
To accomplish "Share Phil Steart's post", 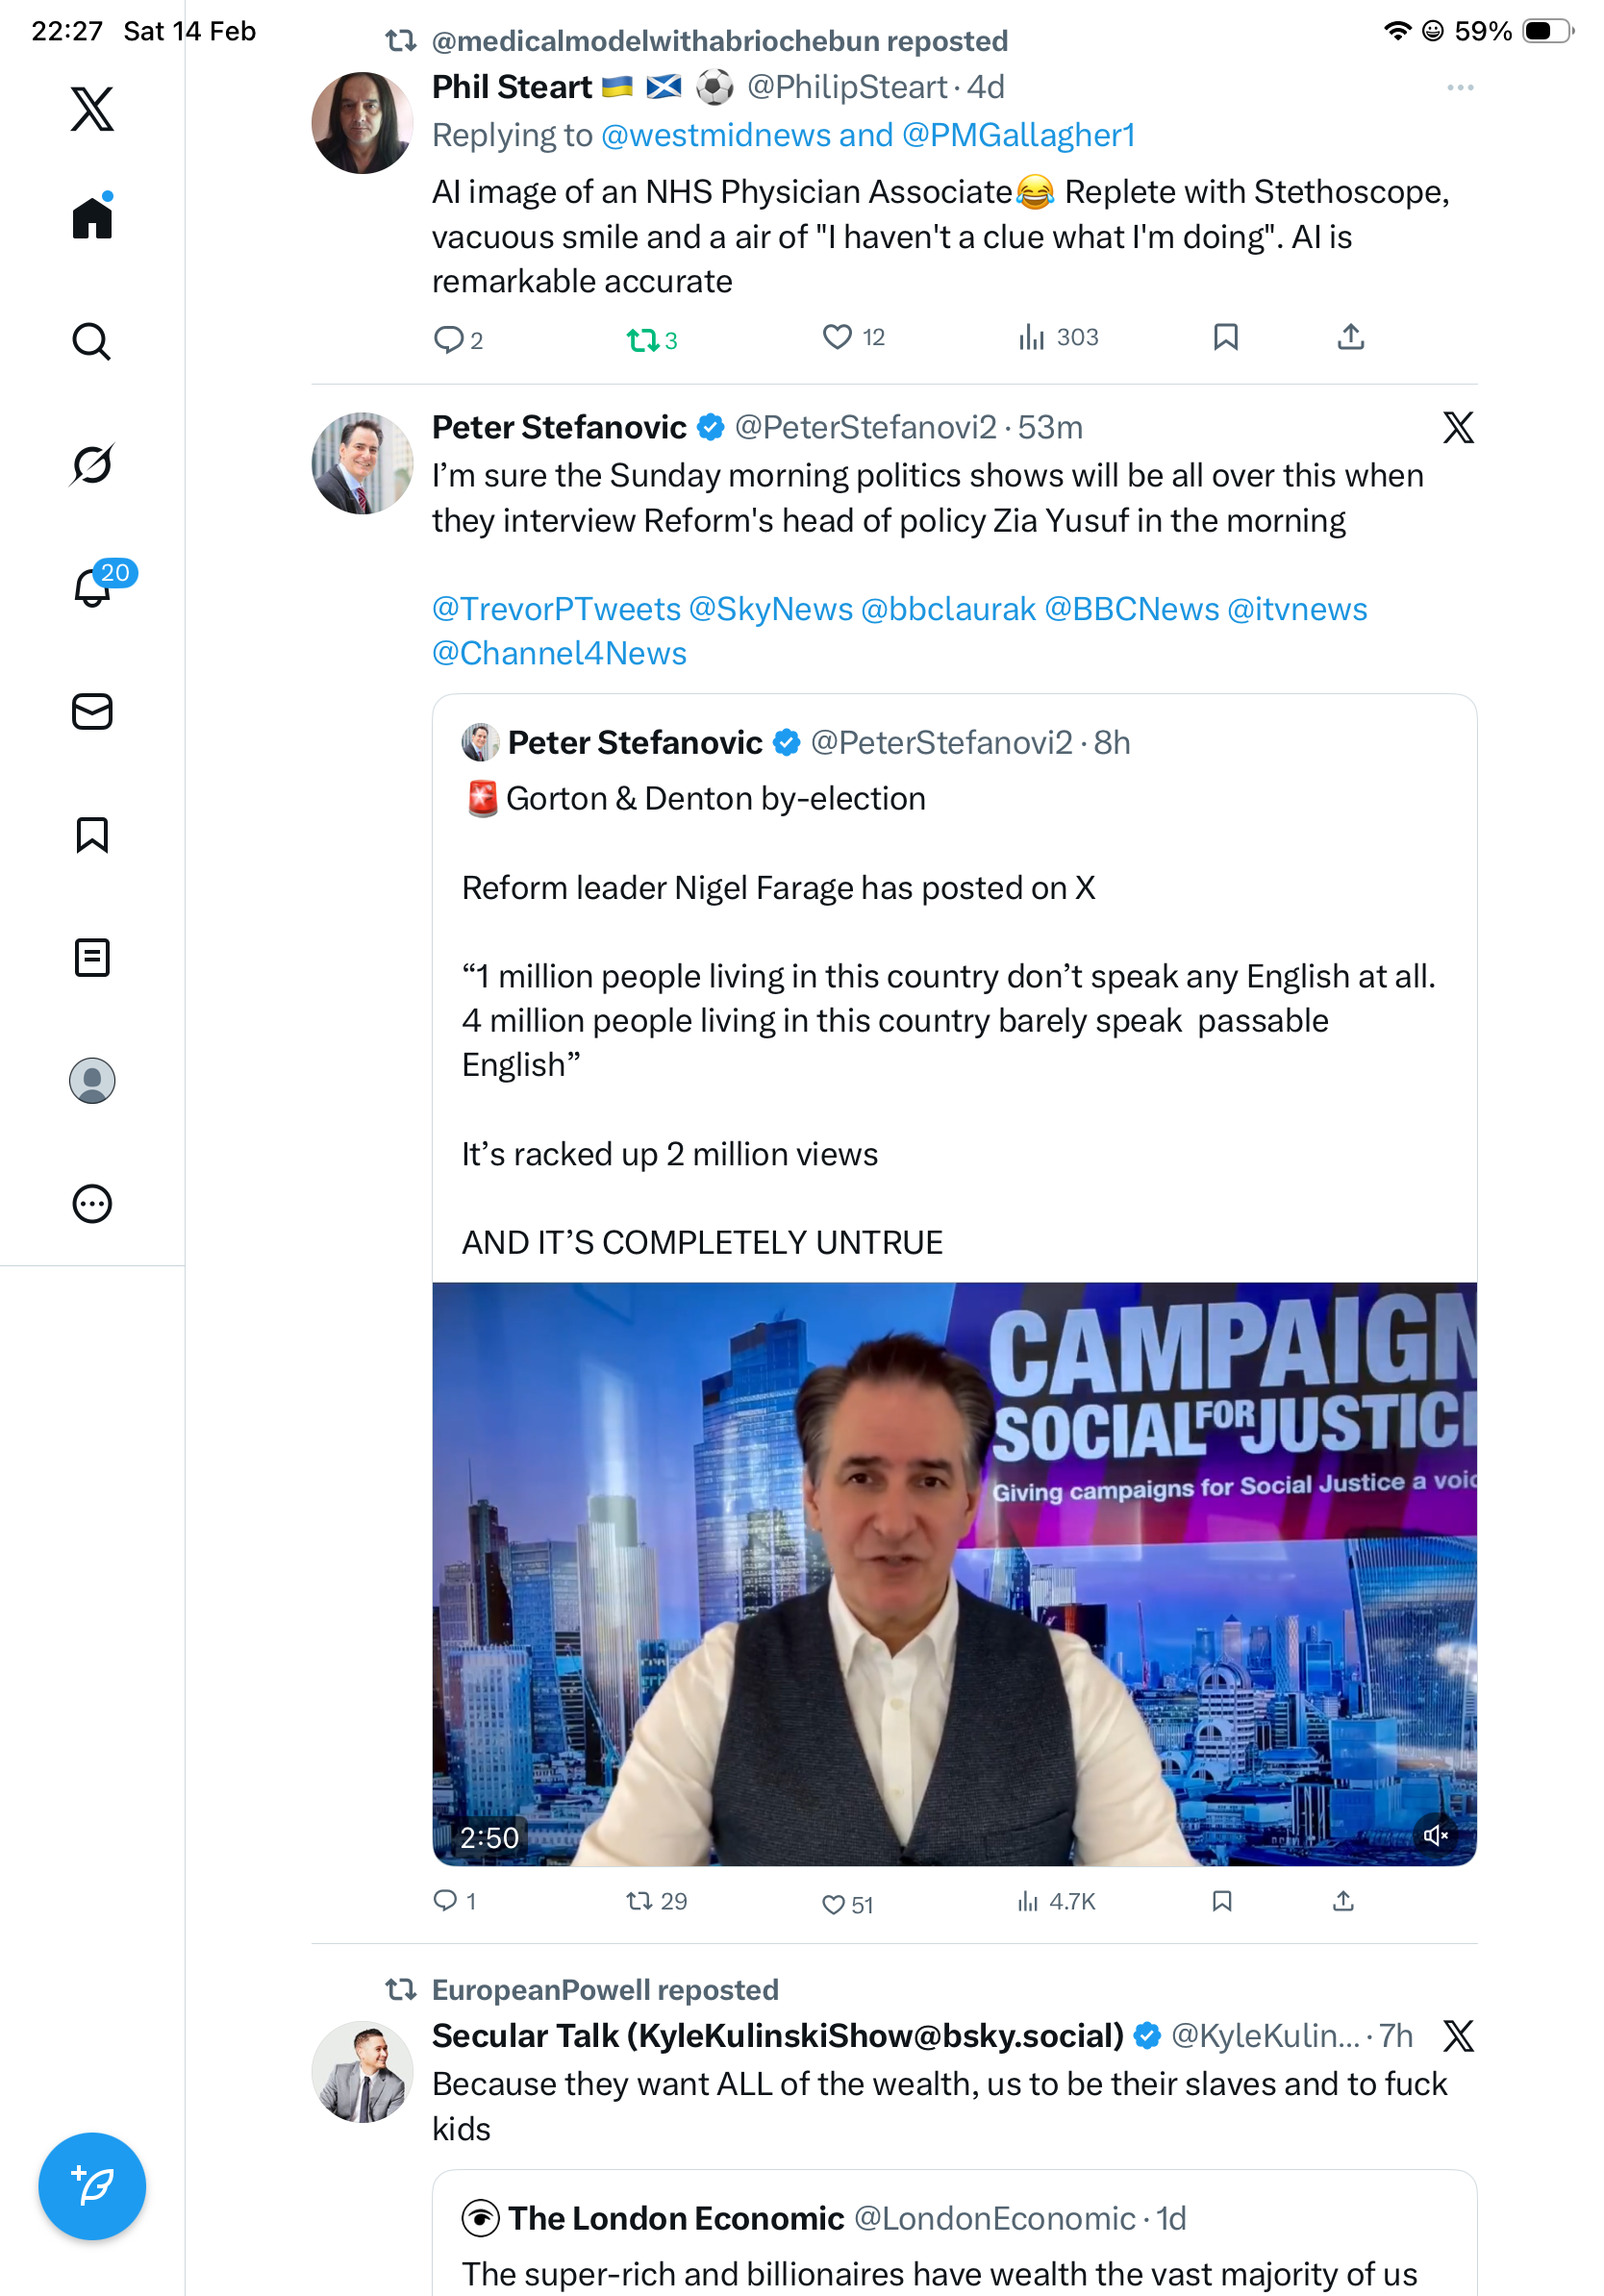I will point(1350,337).
